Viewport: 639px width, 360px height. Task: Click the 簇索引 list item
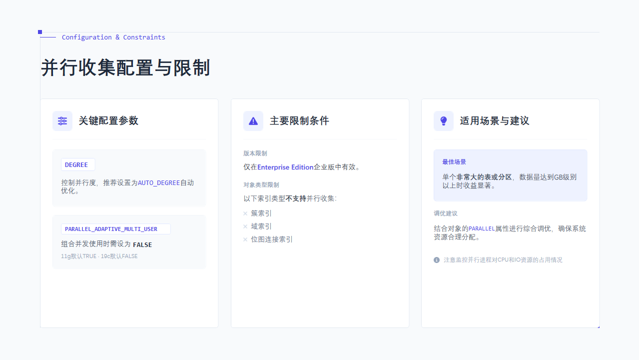pos(261,213)
